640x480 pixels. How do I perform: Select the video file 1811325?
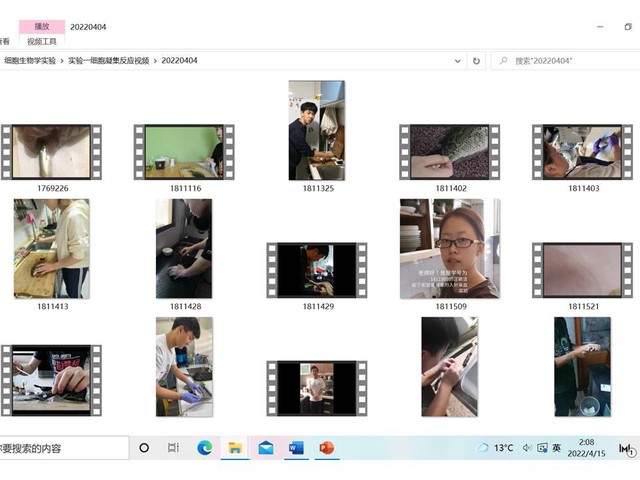(x=317, y=131)
